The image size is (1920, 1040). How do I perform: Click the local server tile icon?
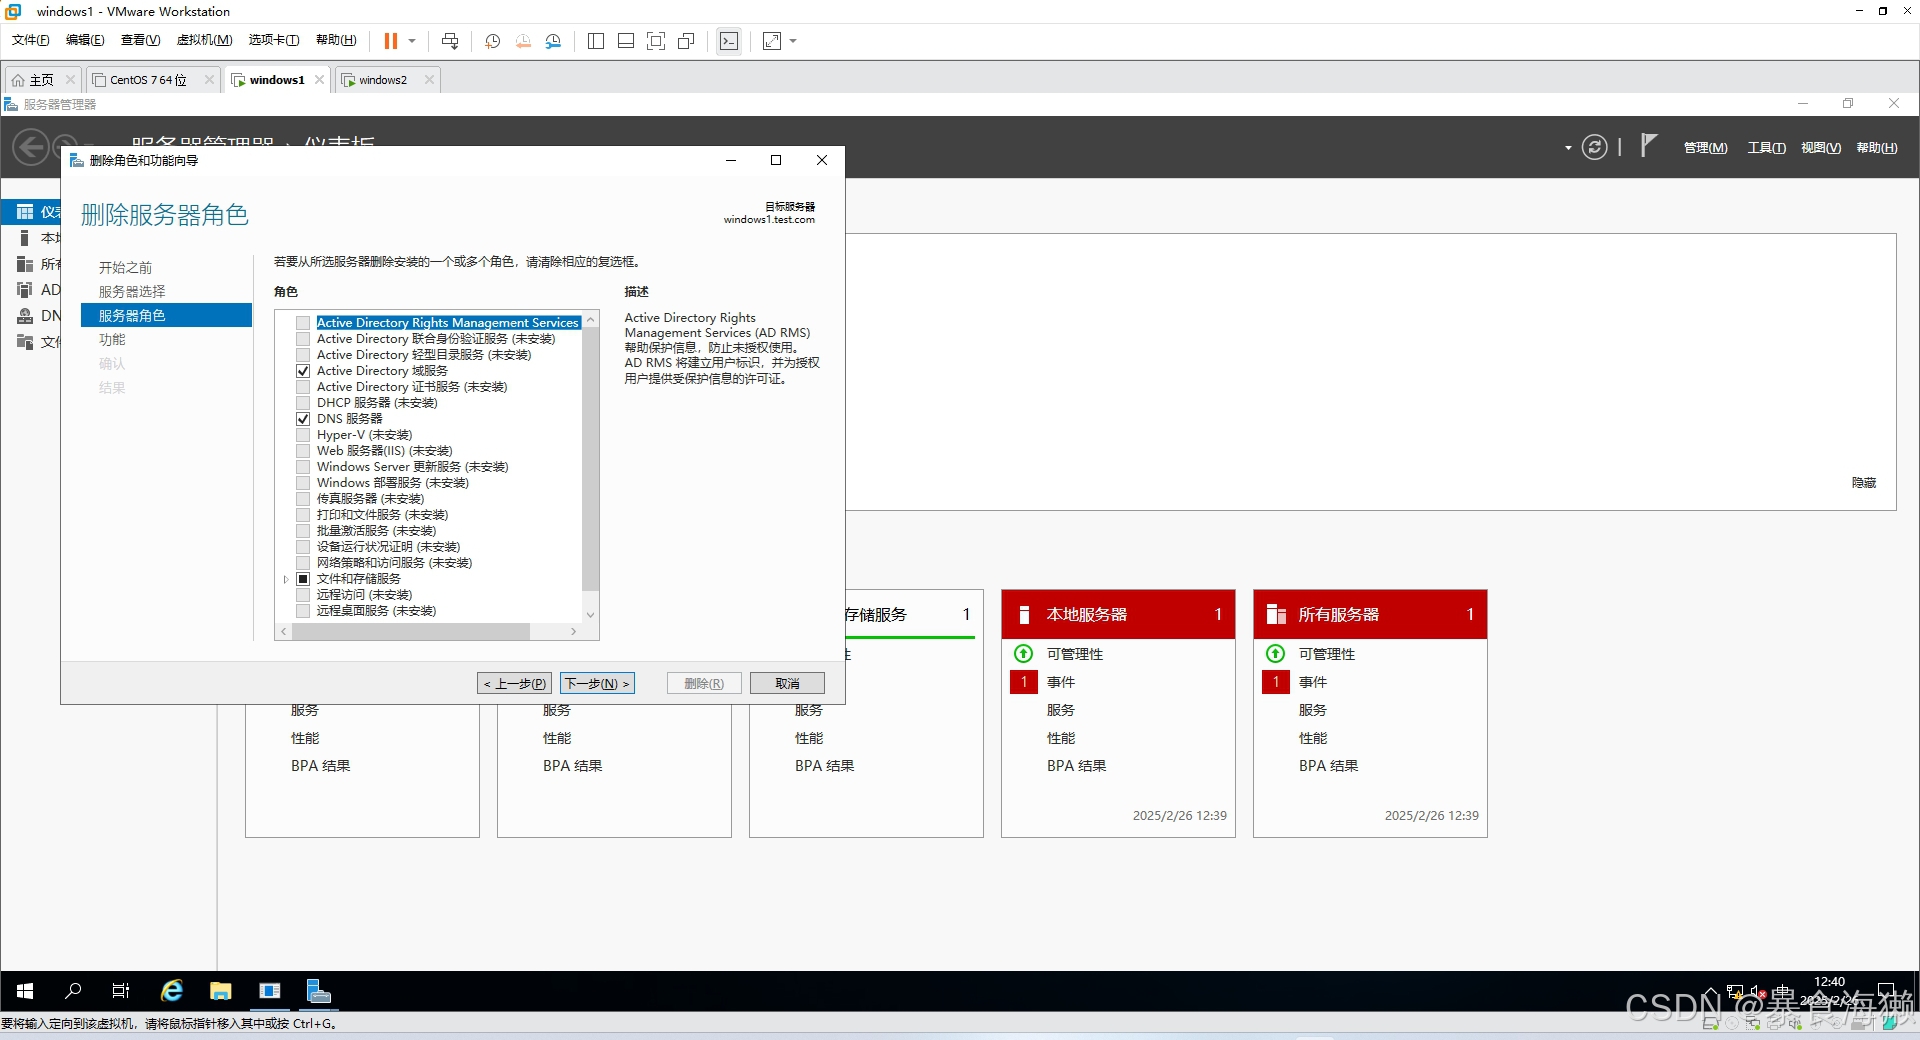point(1023,614)
